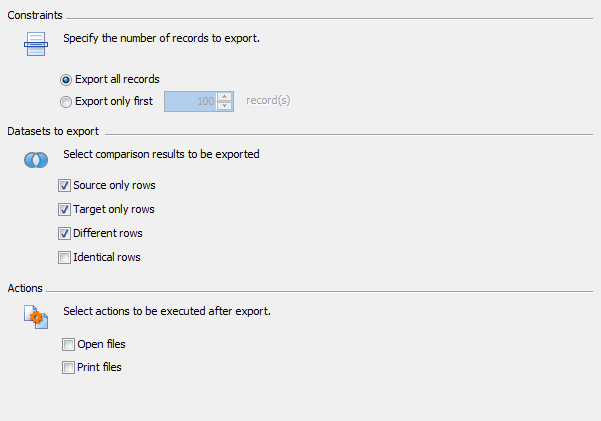
Task: Click the record count field showing 100
Action: click(190, 101)
